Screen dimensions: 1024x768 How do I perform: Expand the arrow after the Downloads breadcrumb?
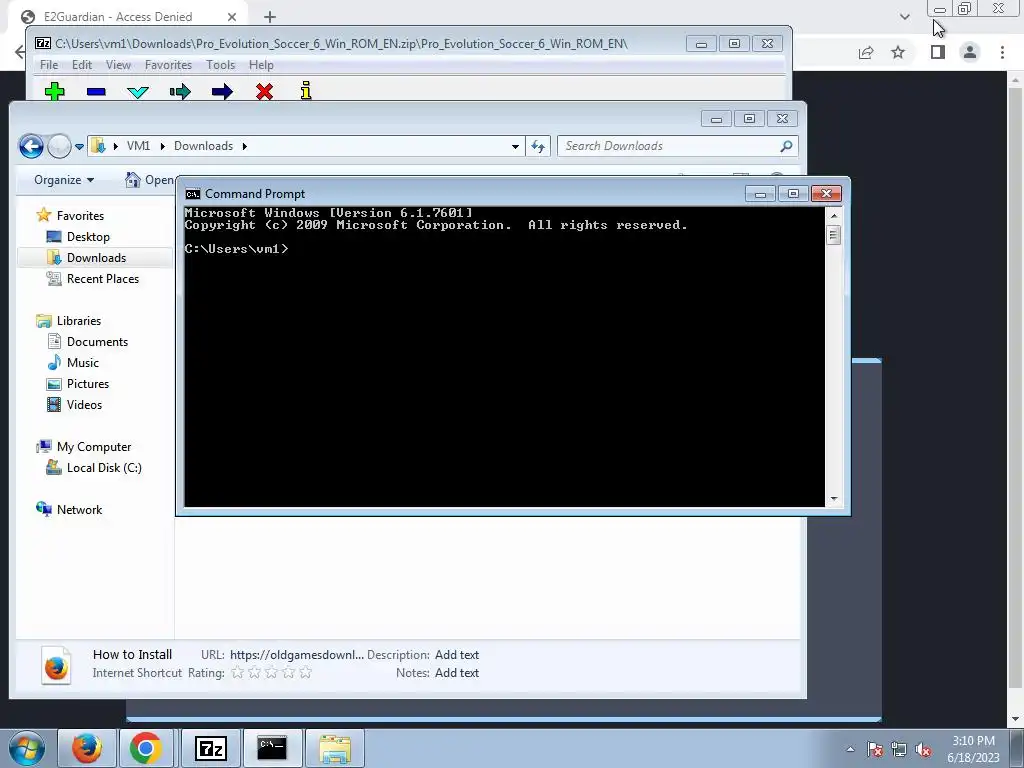245,146
